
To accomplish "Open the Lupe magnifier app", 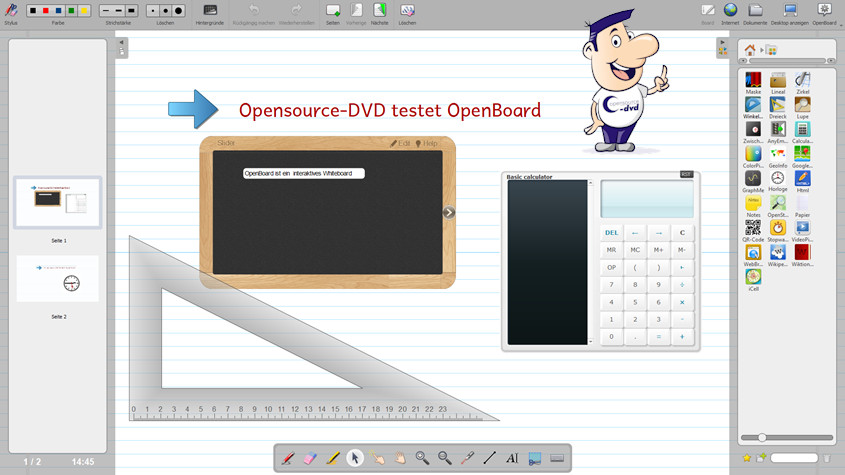I will click(802, 106).
